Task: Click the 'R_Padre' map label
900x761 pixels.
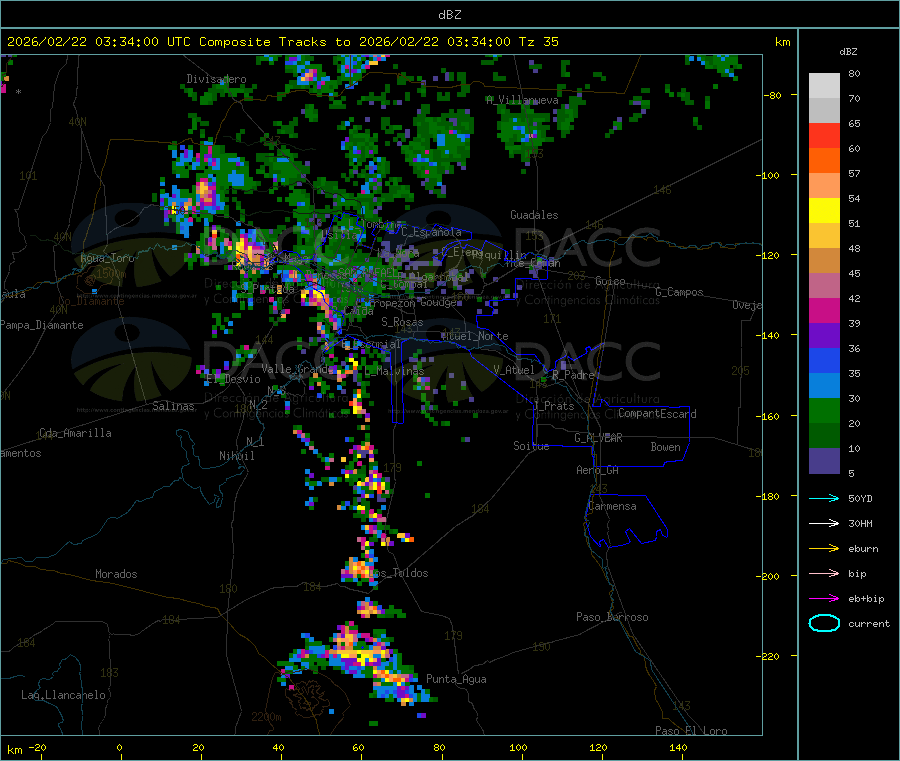Action: (x=573, y=375)
